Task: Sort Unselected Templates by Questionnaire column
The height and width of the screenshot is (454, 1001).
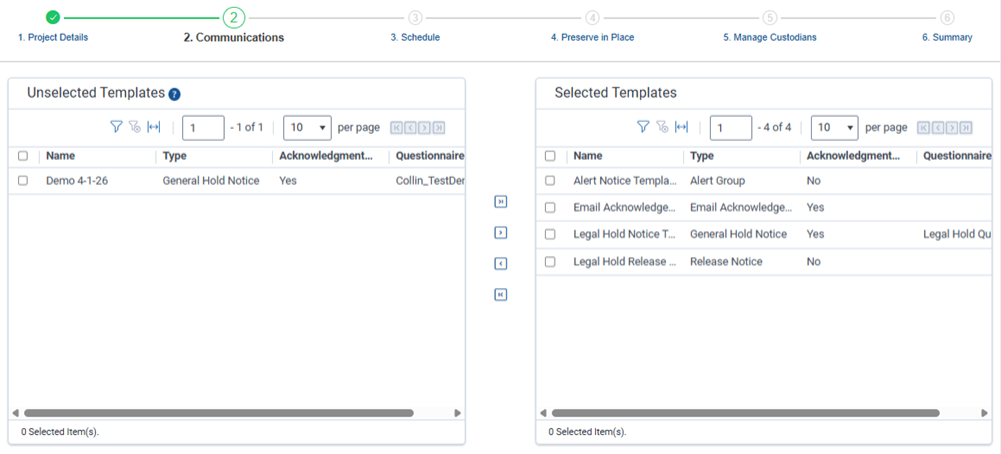Action: point(429,156)
